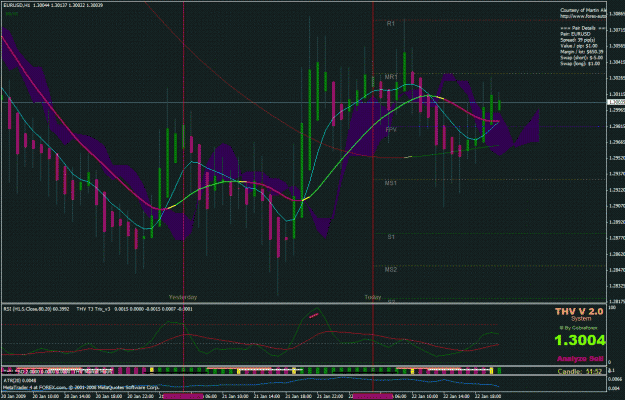The width and height of the screenshot is (625, 400).
Task: Click the FPV pivot label
Action: 391,130
